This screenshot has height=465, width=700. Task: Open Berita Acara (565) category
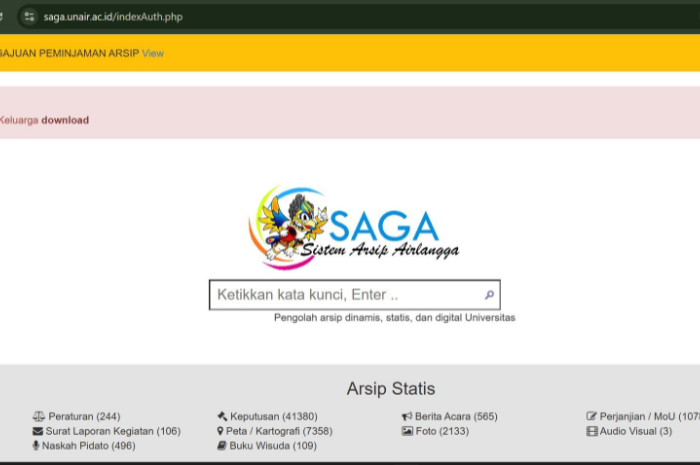[456, 416]
